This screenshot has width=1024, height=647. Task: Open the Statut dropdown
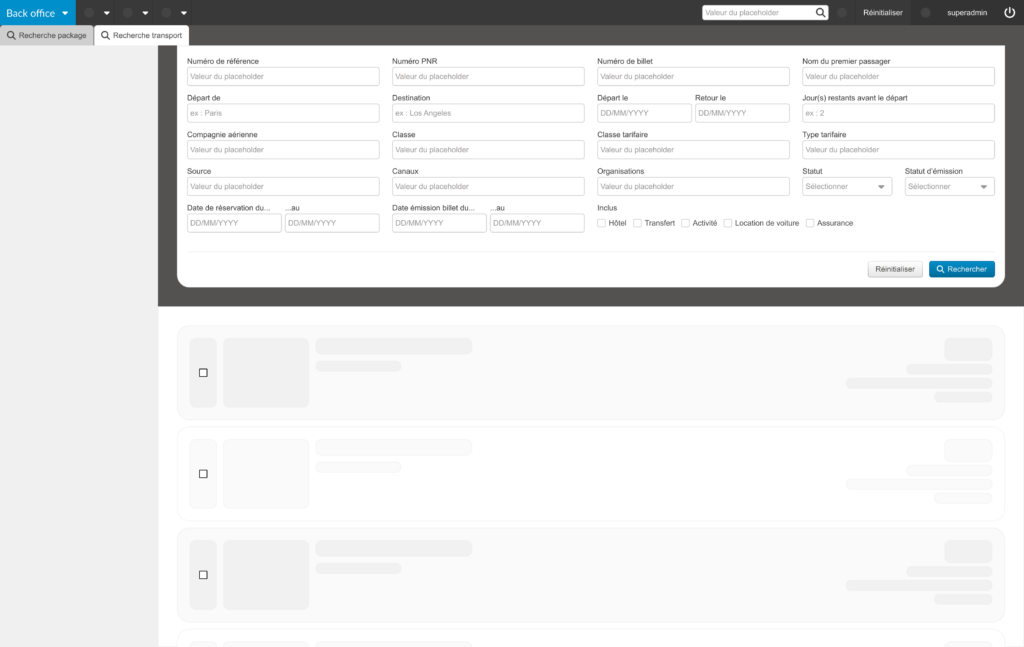tap(846, 187)
